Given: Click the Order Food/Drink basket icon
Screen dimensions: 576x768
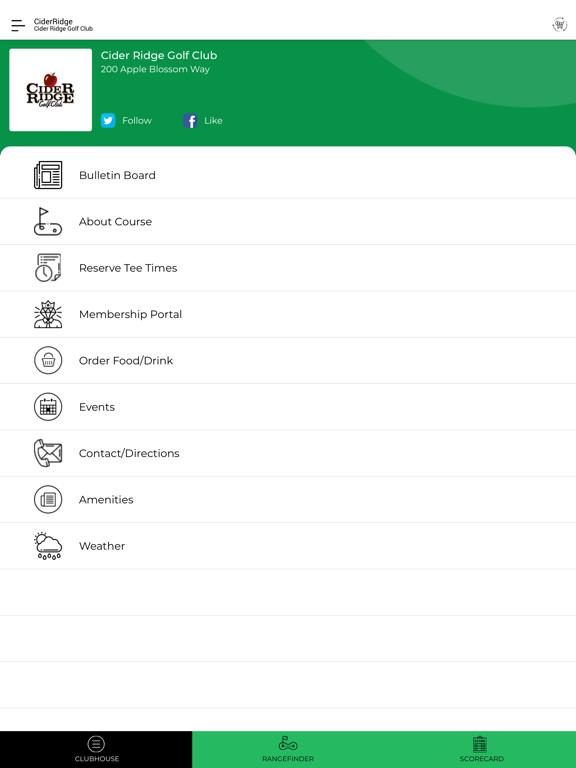Looking at the screenshot, I should pos(48,360).
